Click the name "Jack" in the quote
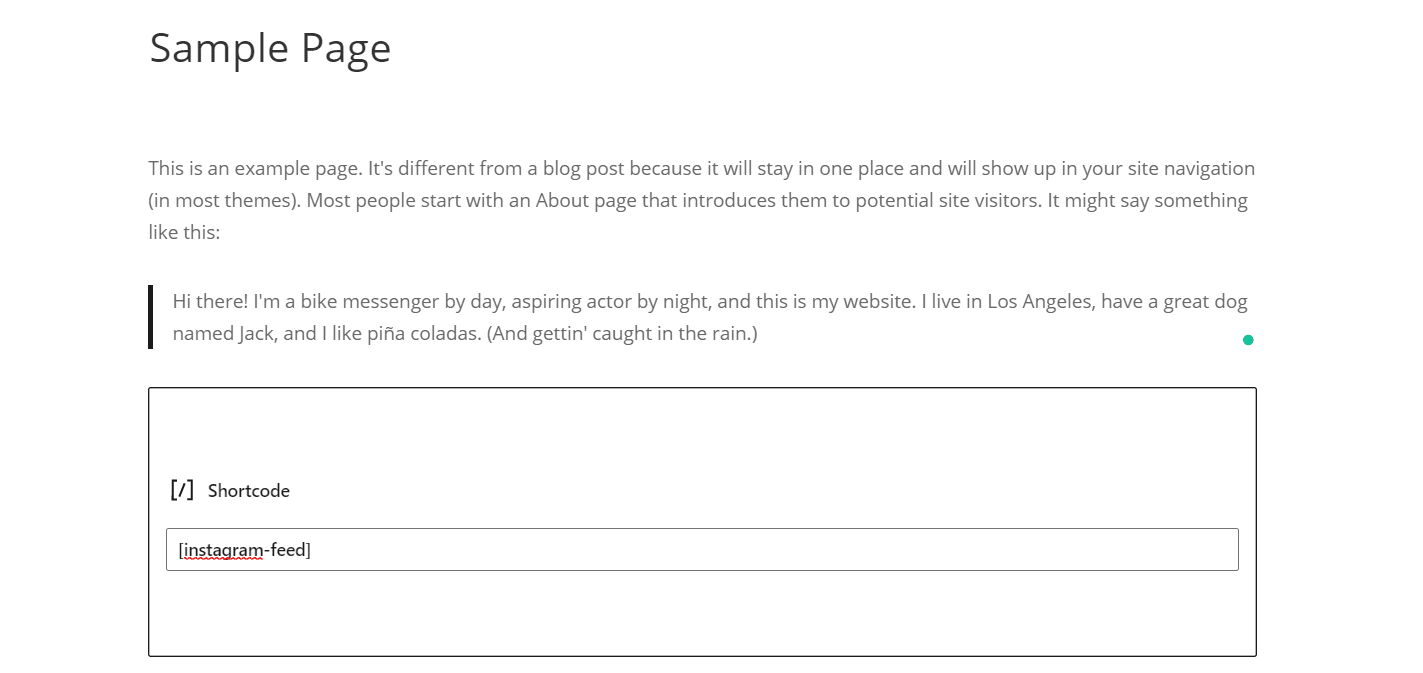1423x673 pixels. 255,333
